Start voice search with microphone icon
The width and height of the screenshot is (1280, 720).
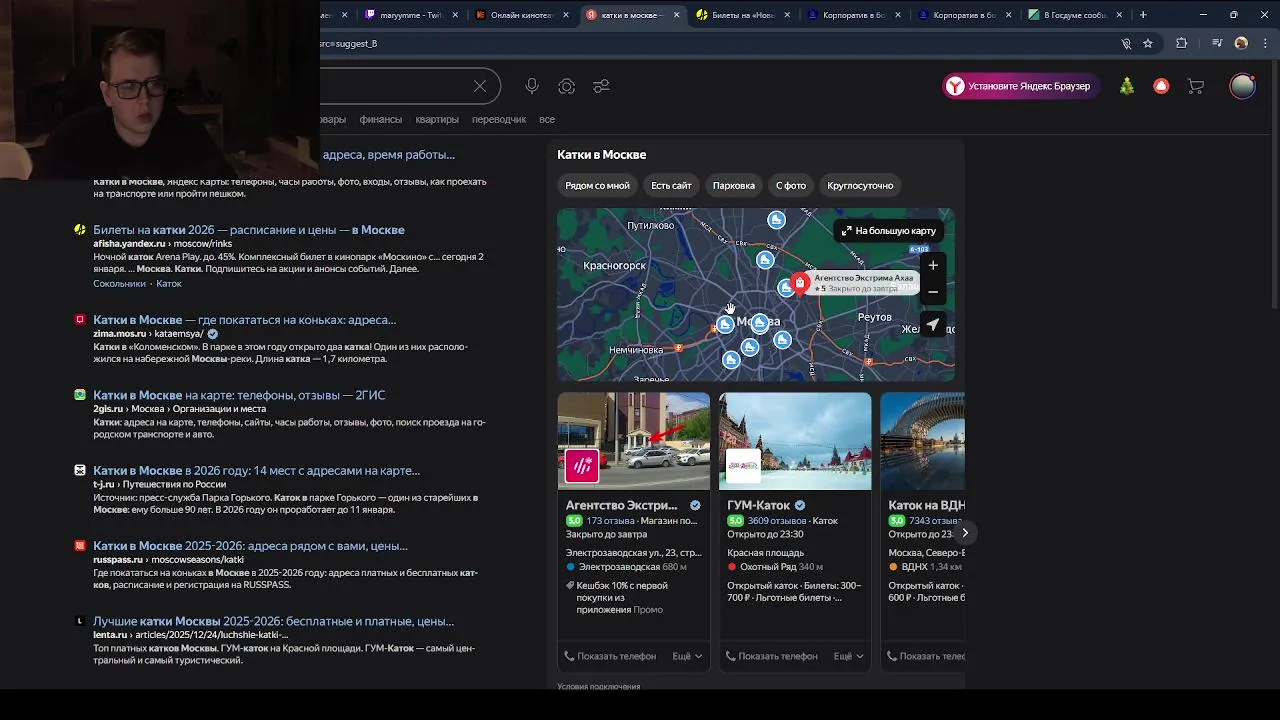(x=532, y=86)
